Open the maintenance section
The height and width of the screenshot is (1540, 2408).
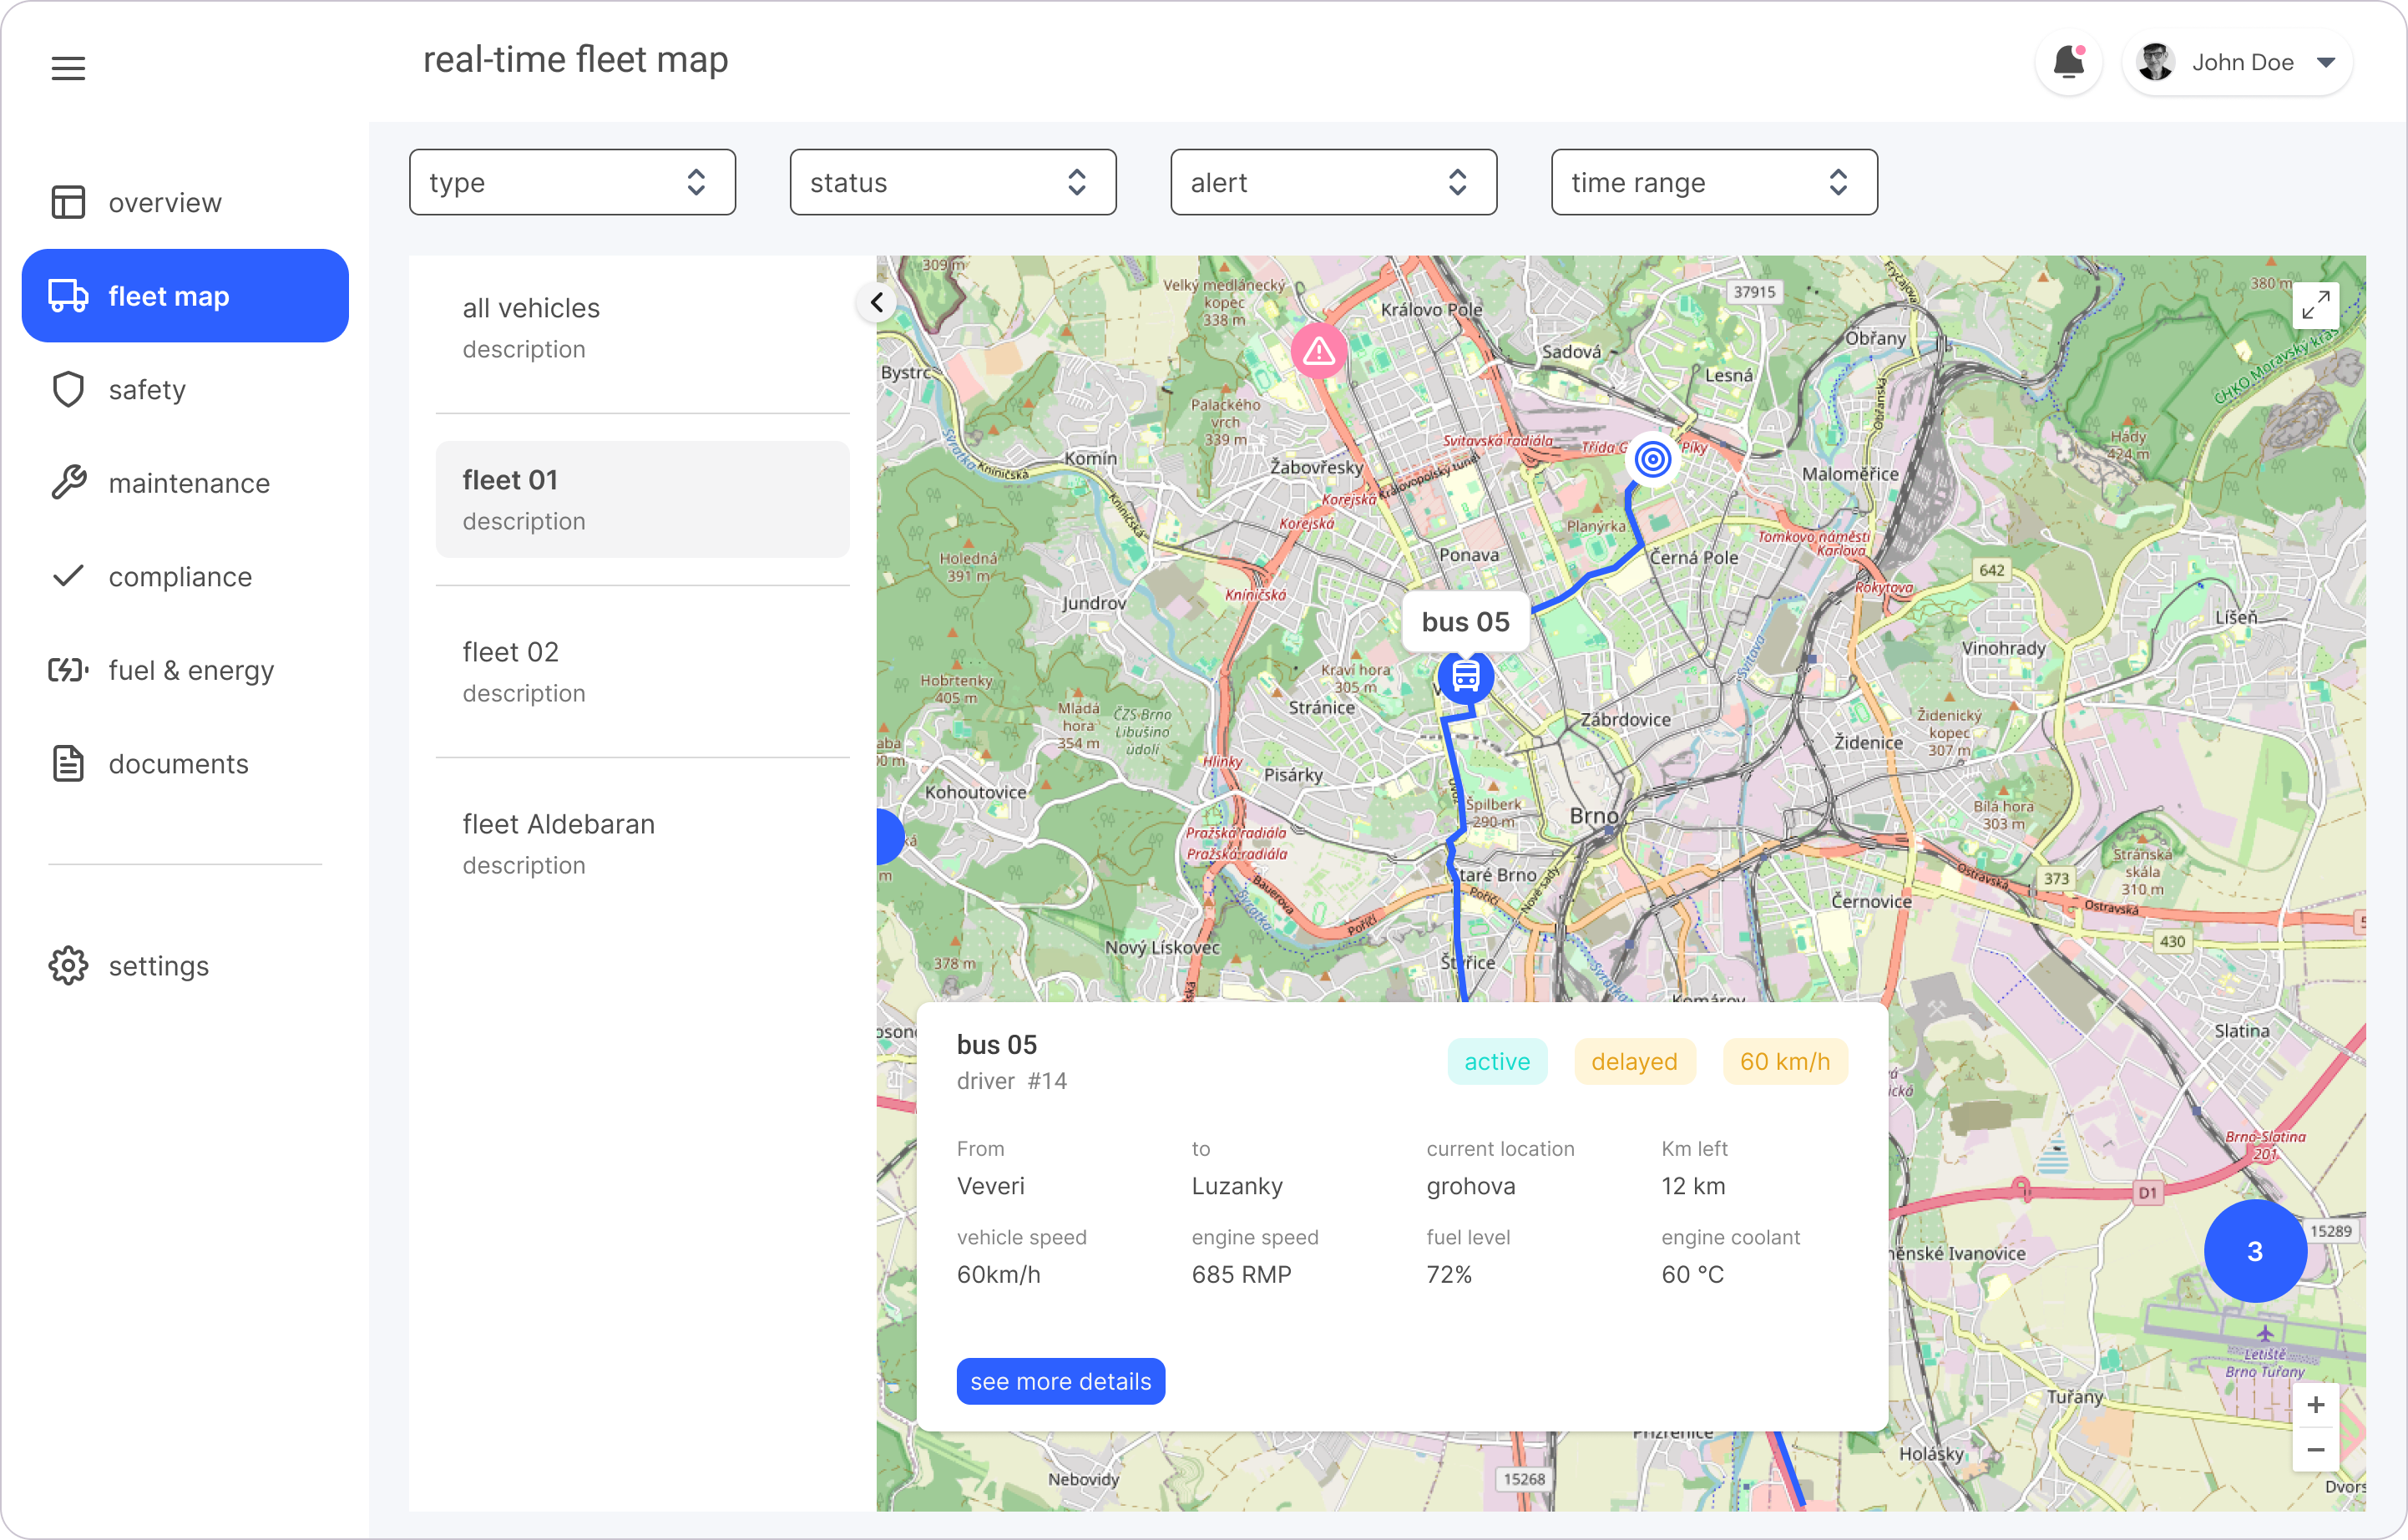point(188,483)
